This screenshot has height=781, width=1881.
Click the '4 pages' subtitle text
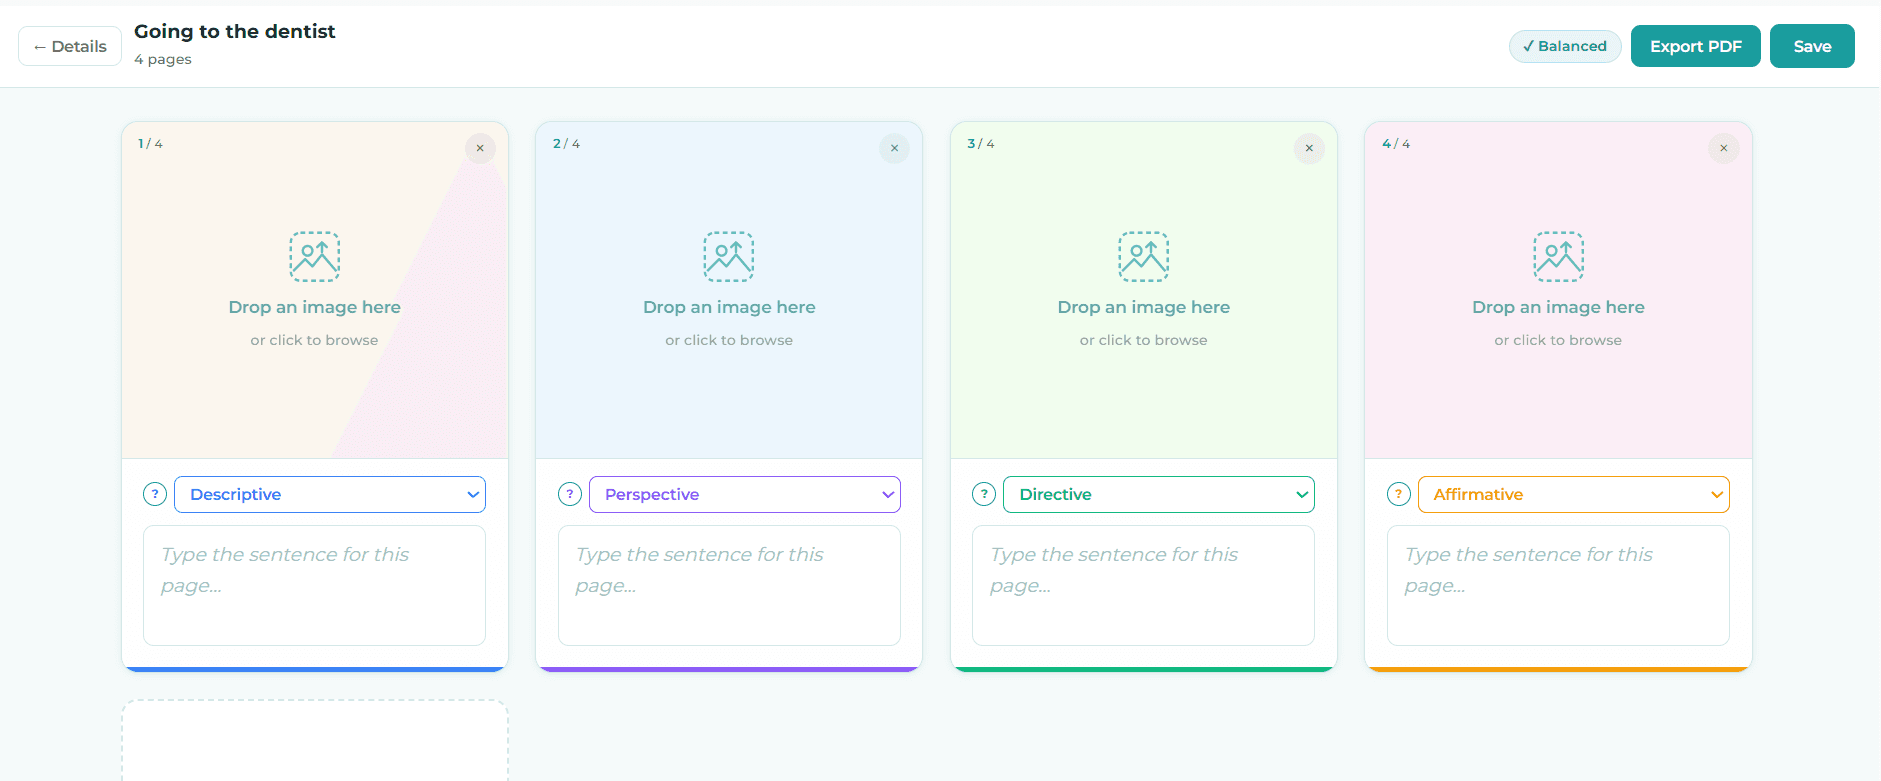163,59
